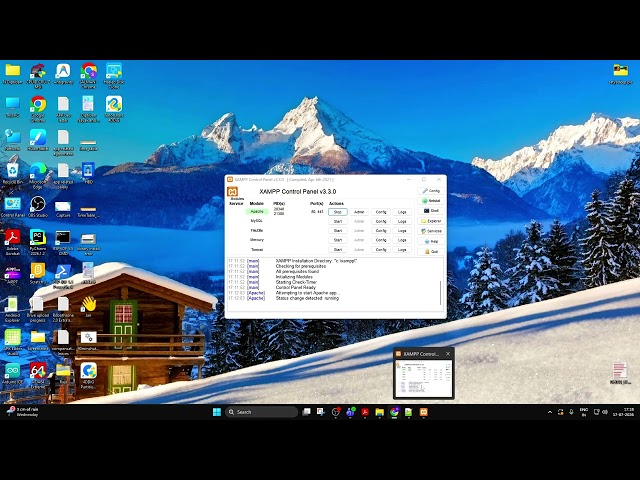Screen dimensions: 640x480
Task: Open Tomcat Config menu
Action: tap(381, 249)
